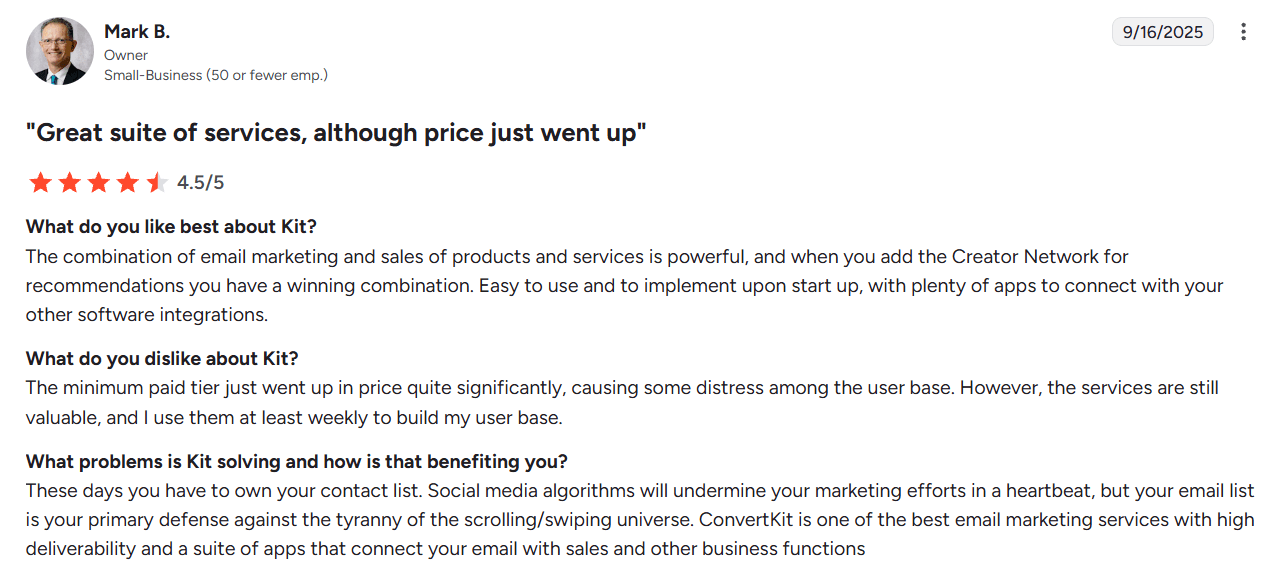This screenshot has width=1284, height=567.
Task: Click the word ConvertKit in the review
Action: pos(747,520)
